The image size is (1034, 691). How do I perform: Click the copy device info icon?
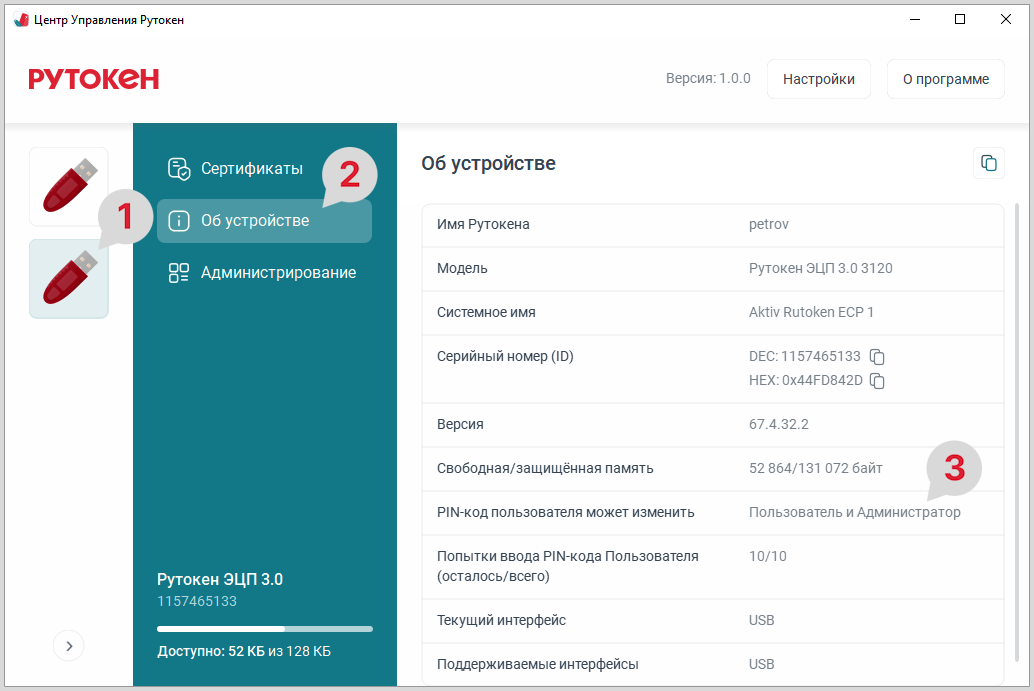tap(988, 163)
